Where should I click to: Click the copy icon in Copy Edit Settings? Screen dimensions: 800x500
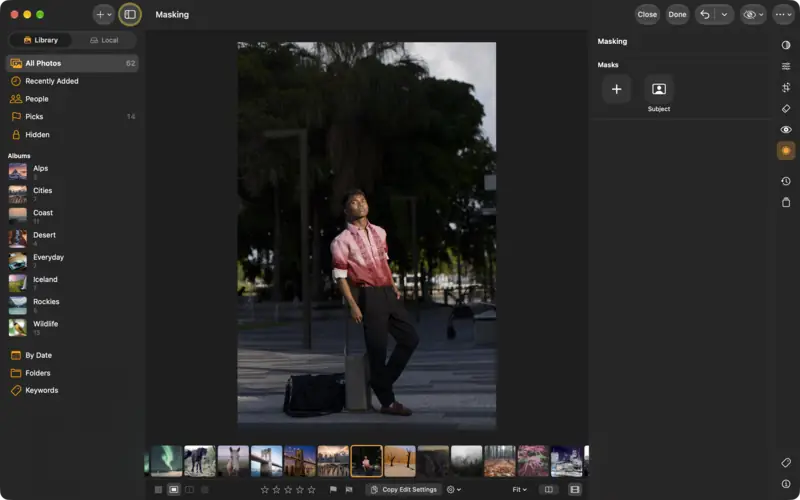374,490
